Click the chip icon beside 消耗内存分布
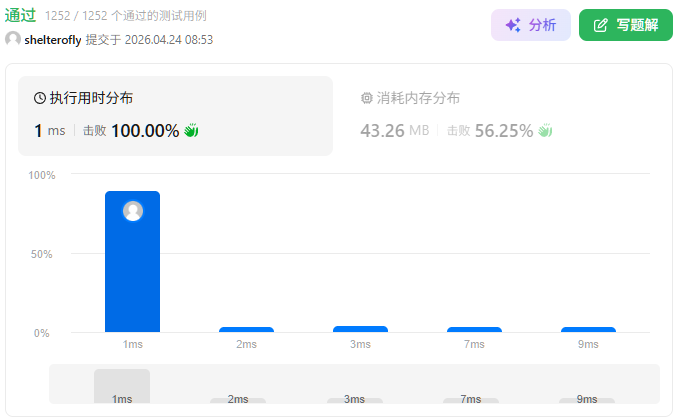 (x=366, y=98)
